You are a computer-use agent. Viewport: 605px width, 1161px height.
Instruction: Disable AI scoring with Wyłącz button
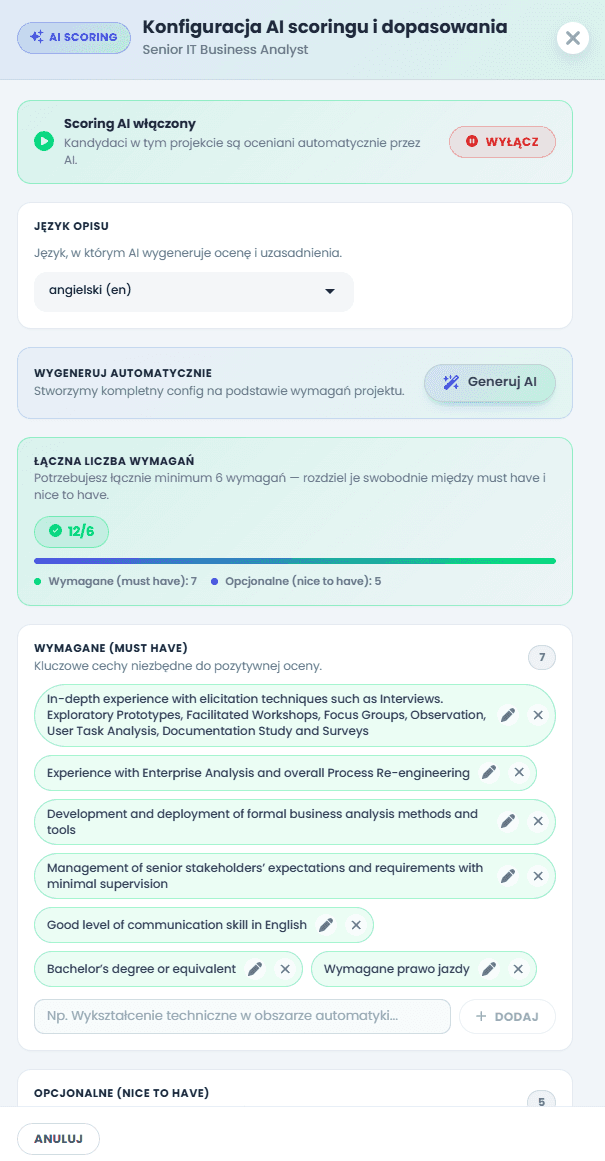coord(502,141)
